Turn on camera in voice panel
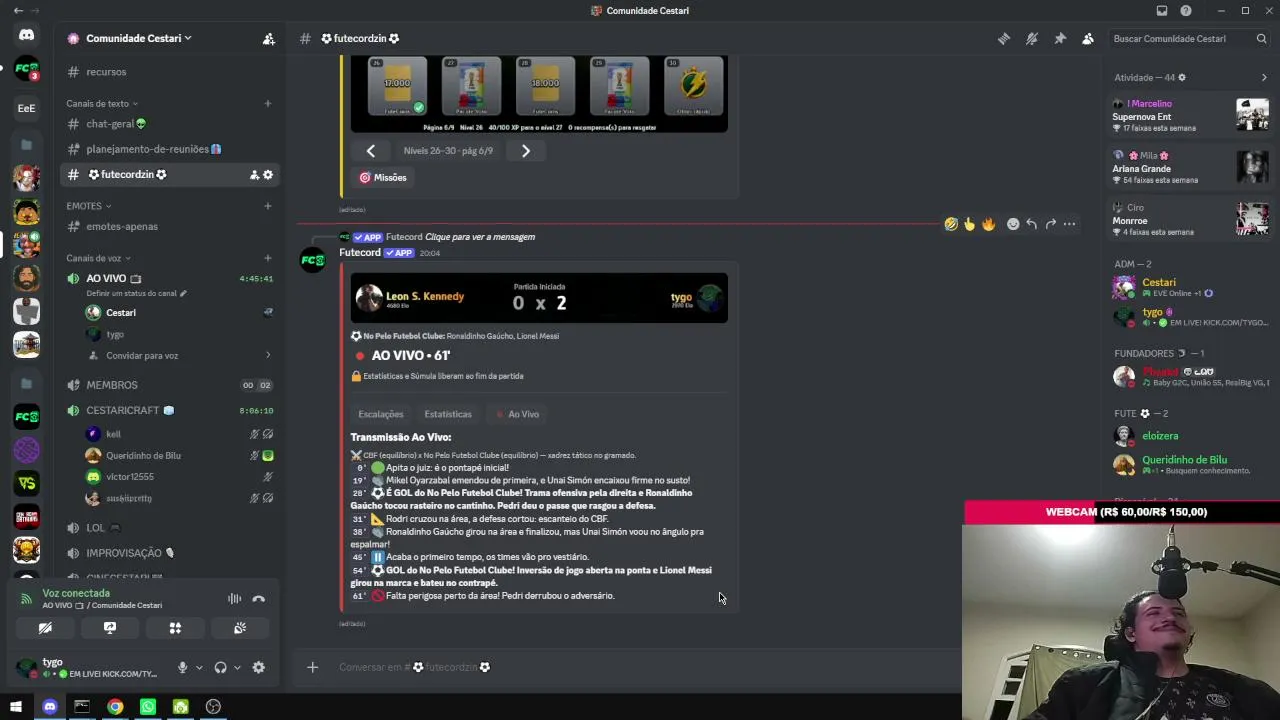The image size is (1280, 720). [45, 628]
